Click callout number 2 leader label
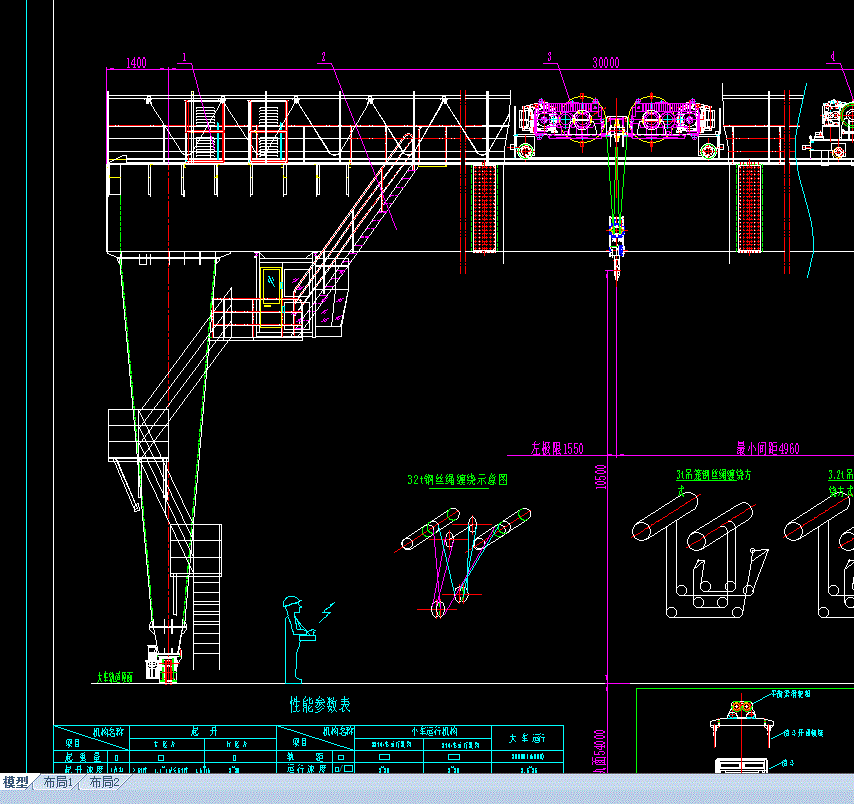Image resolution: width=854 pixels, height=804 pixels. coord(324,57)
